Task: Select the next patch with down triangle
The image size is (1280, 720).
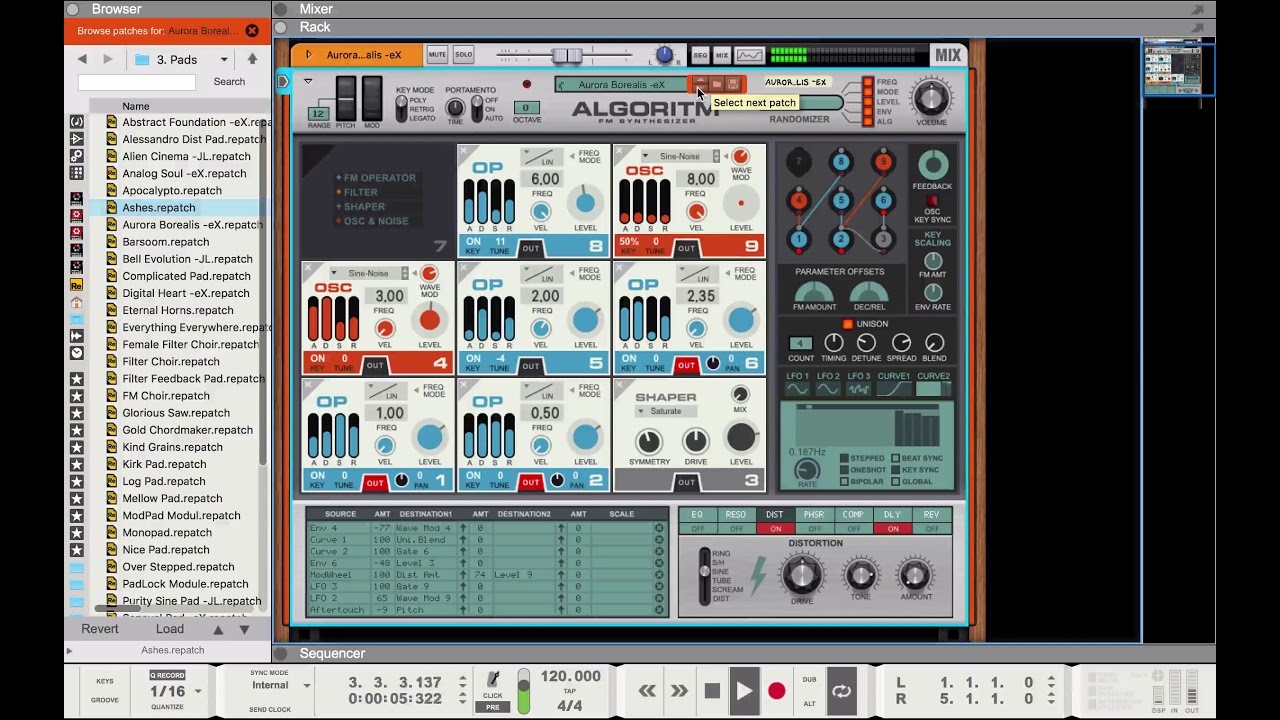Action: (244, 630)
